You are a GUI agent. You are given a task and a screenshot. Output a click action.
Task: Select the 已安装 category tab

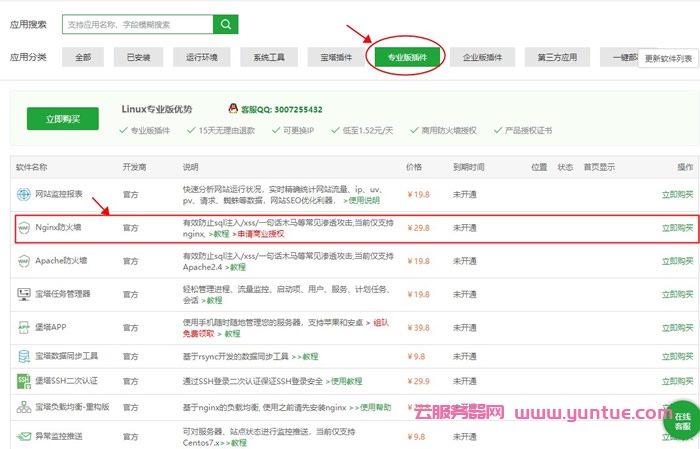(138, 58)
